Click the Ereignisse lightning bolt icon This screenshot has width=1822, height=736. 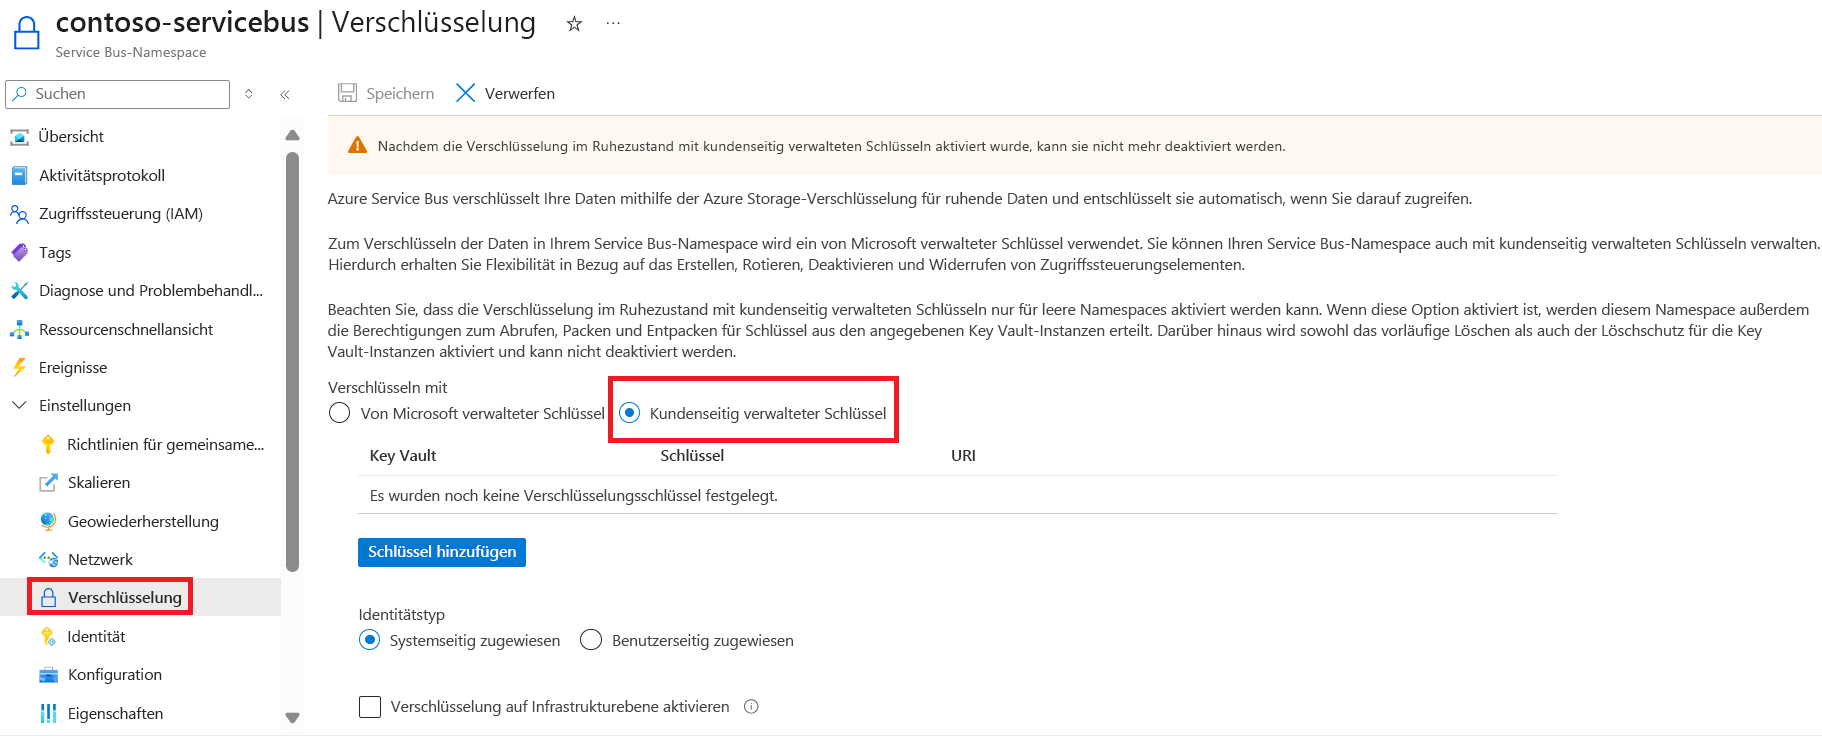click(19, 367)
